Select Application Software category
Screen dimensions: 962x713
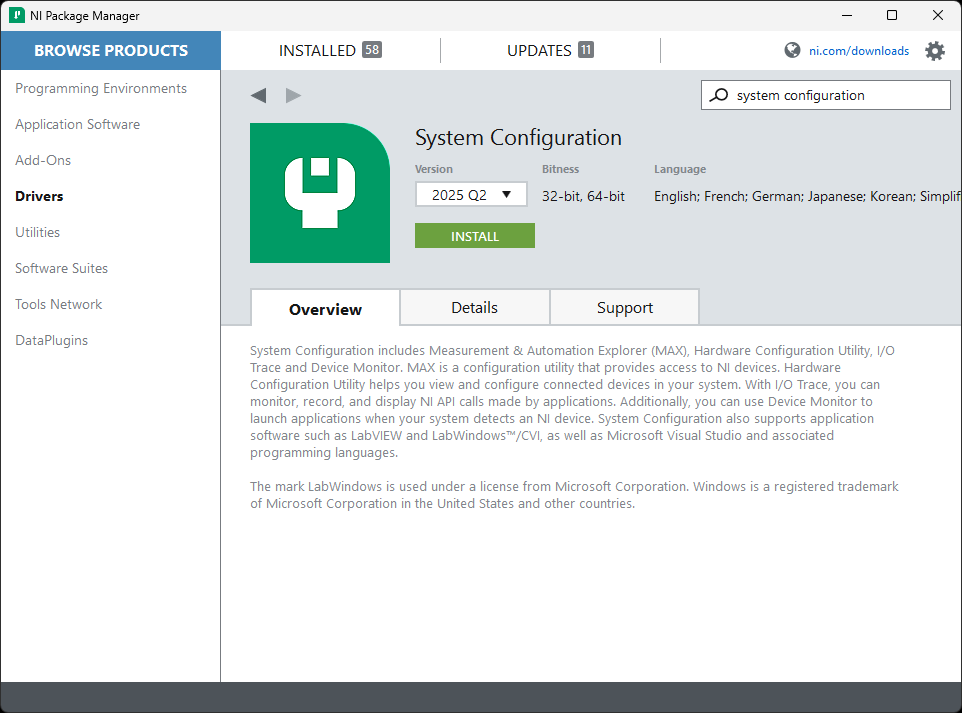point(77,125)
